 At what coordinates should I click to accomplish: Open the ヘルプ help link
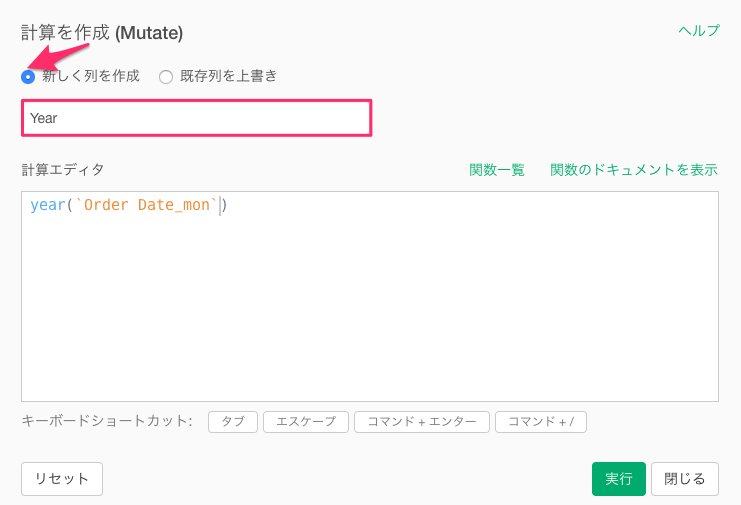coord(698,30)
